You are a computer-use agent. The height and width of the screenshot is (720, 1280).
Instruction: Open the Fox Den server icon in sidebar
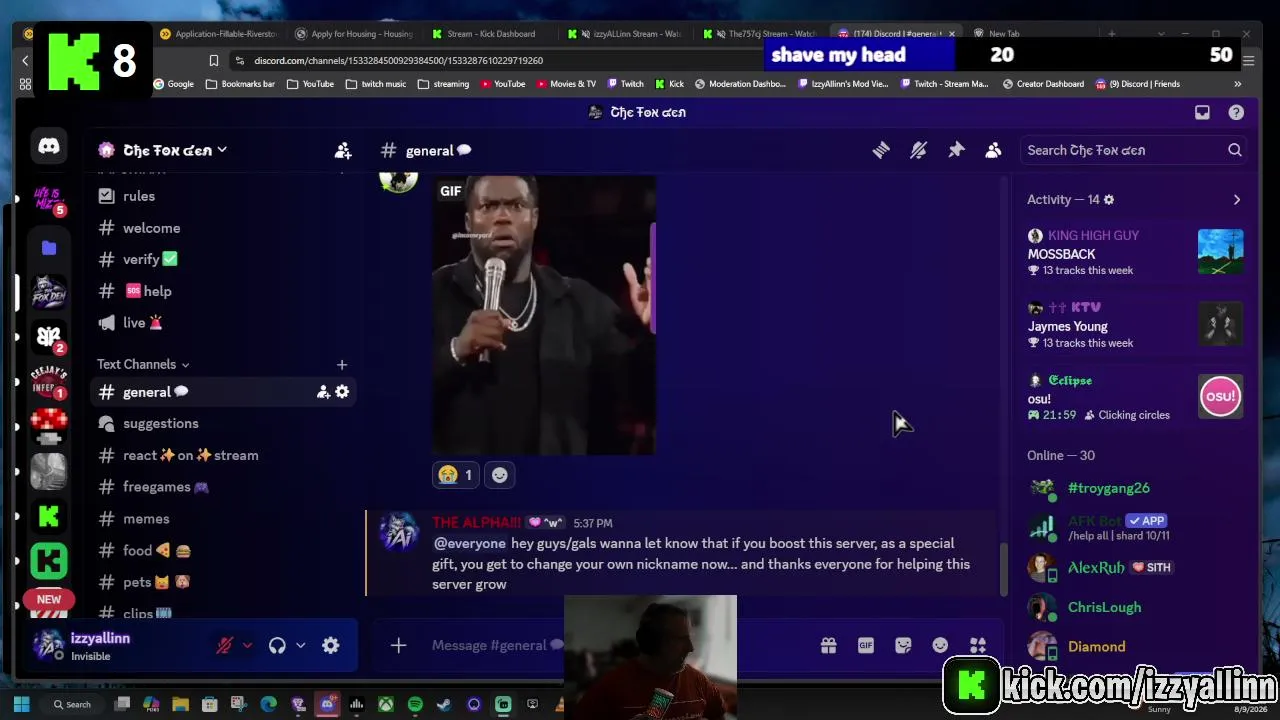[x=48, y=292]
